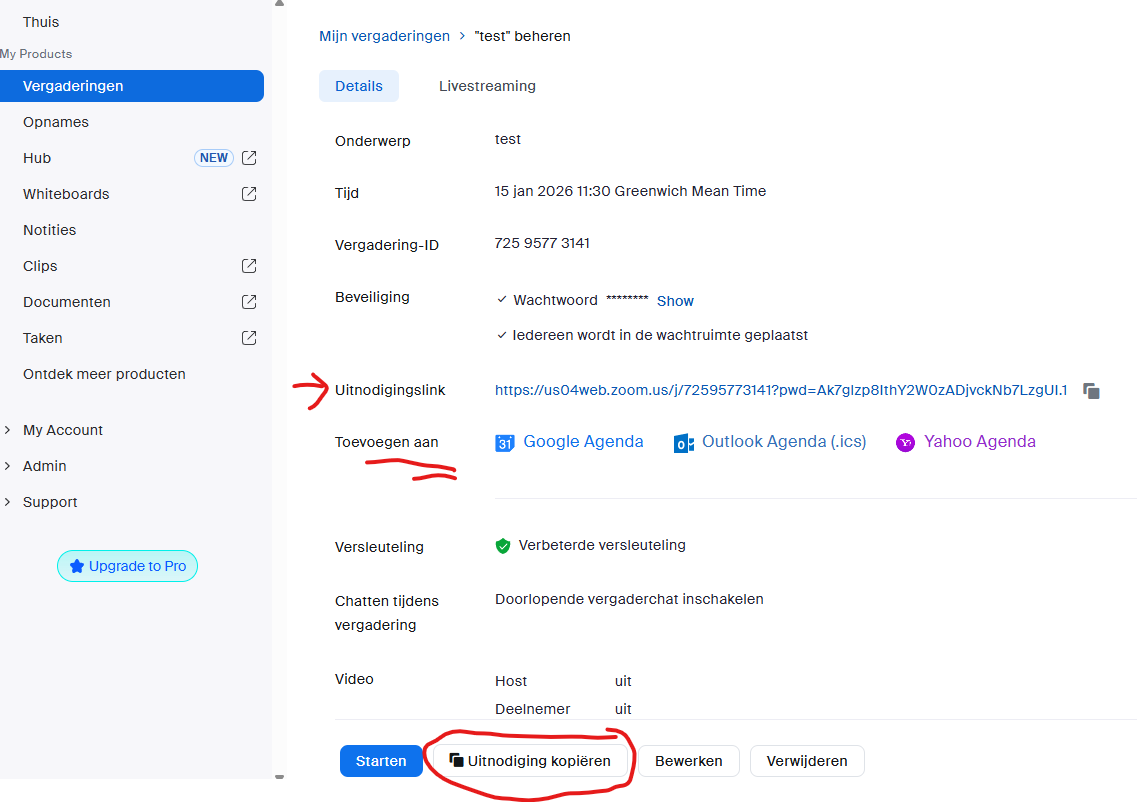Show the hidden meeting password
1137x802 pixels.
point(675,301)
